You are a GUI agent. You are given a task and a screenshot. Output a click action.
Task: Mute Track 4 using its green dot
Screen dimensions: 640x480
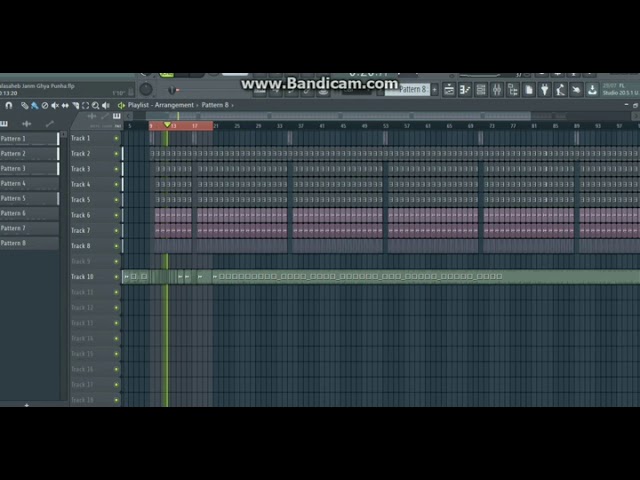click(x=116, y=184)
